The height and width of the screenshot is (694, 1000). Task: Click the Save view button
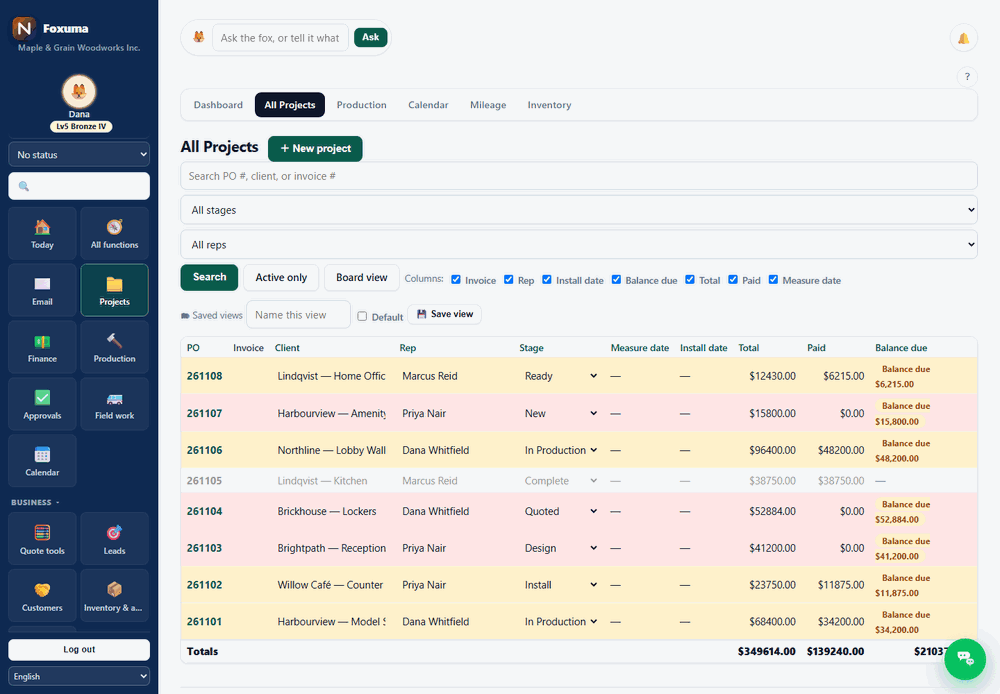(445, 314)
